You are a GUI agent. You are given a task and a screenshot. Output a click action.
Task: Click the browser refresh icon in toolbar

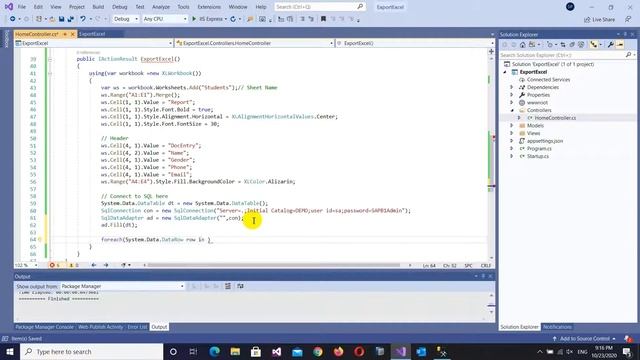click(x=233, y=19)
